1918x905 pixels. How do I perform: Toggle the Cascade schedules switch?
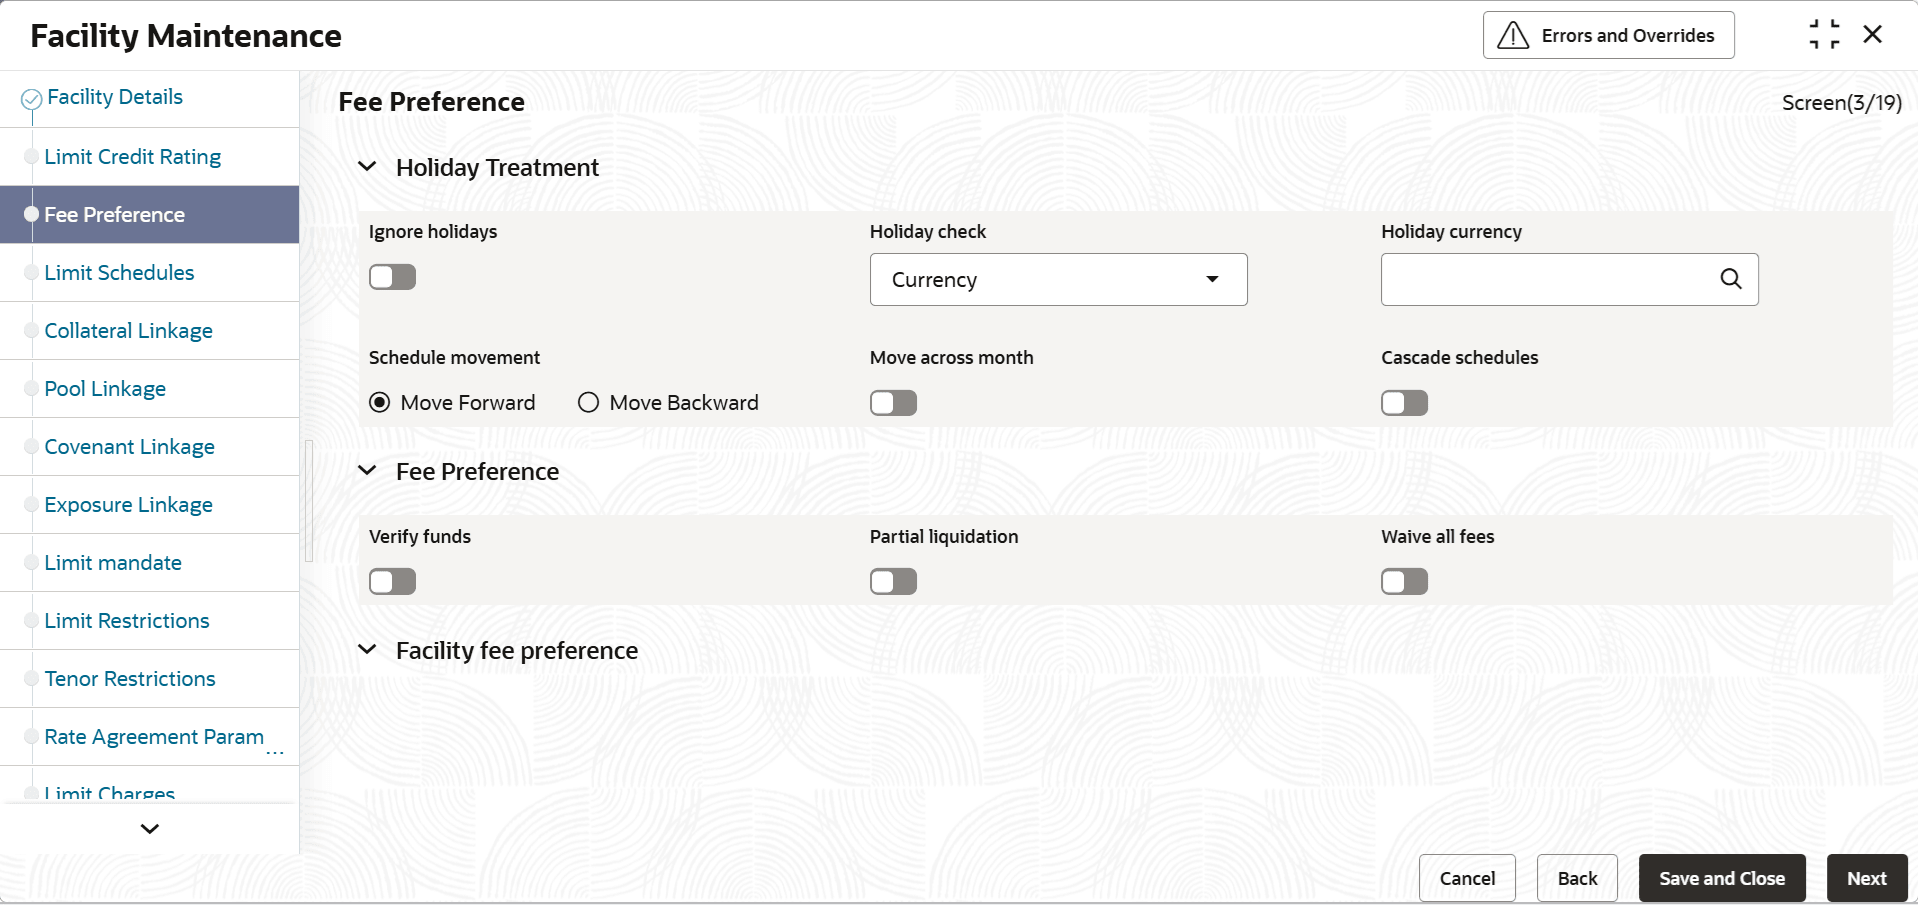pos(1404,403)
